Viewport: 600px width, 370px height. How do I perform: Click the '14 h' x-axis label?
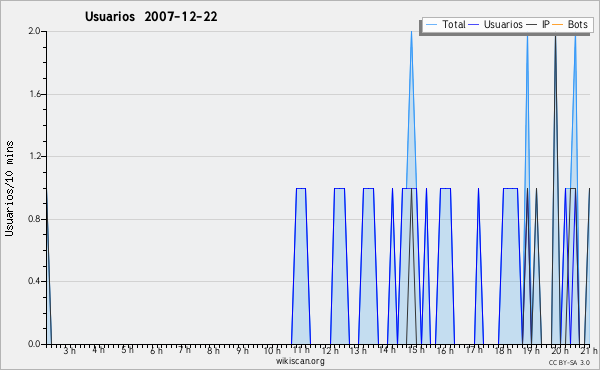387,350
